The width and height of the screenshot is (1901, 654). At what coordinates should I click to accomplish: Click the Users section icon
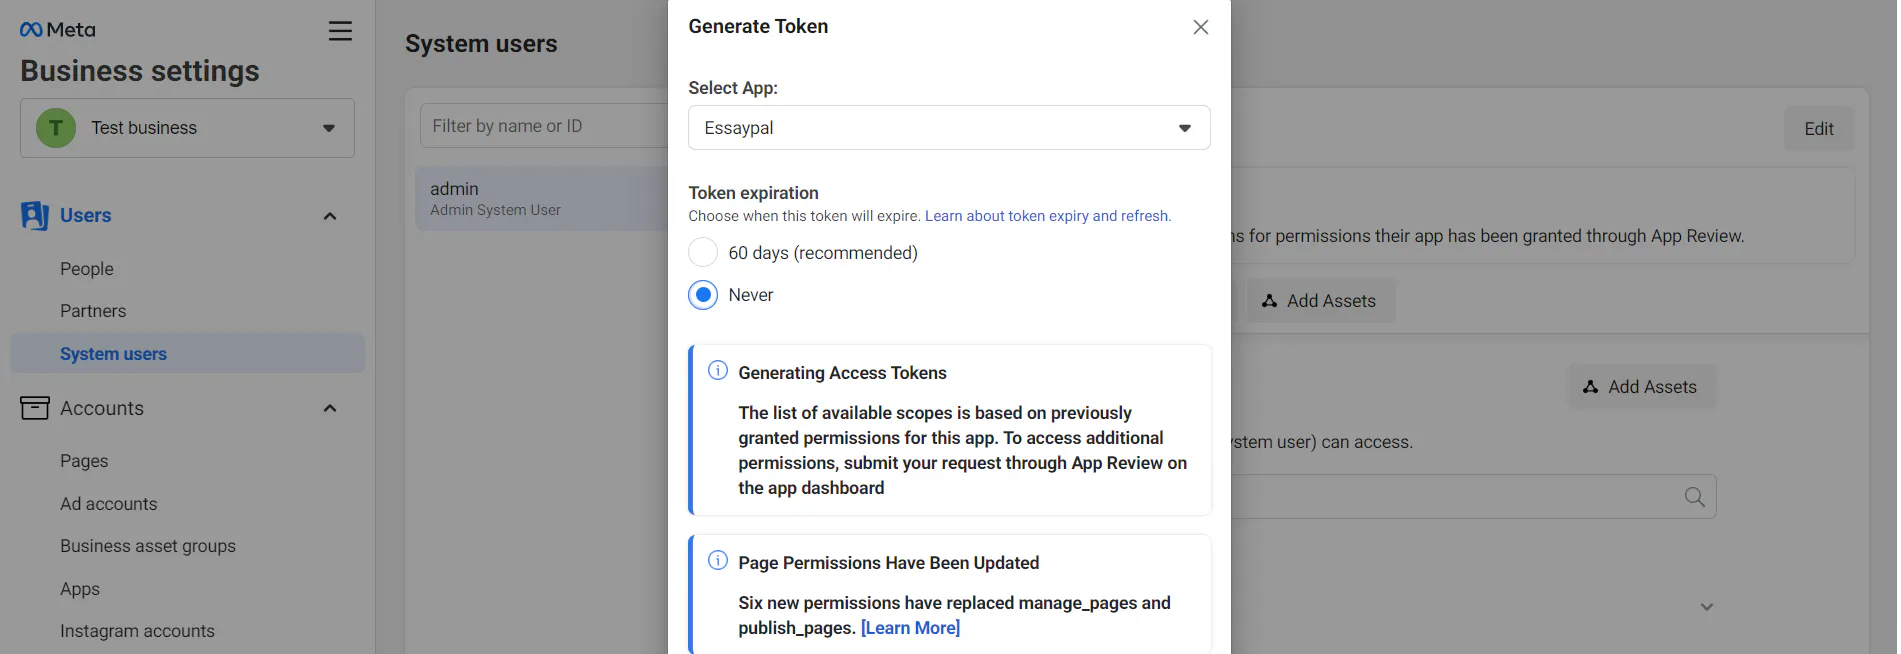(35, 216)
